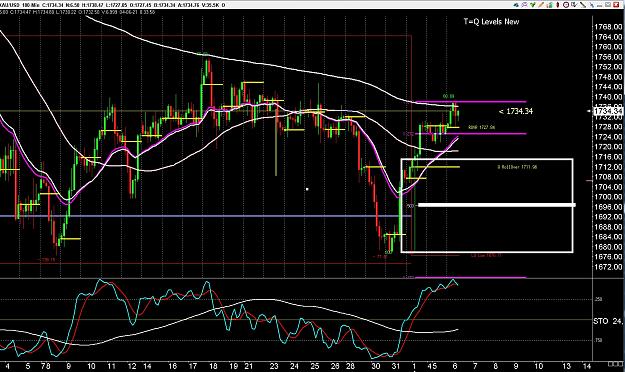Click the "T=Q Levels New" chart label
The height and width of the screenshot is (372, 625).
click(x=491, y=22)
